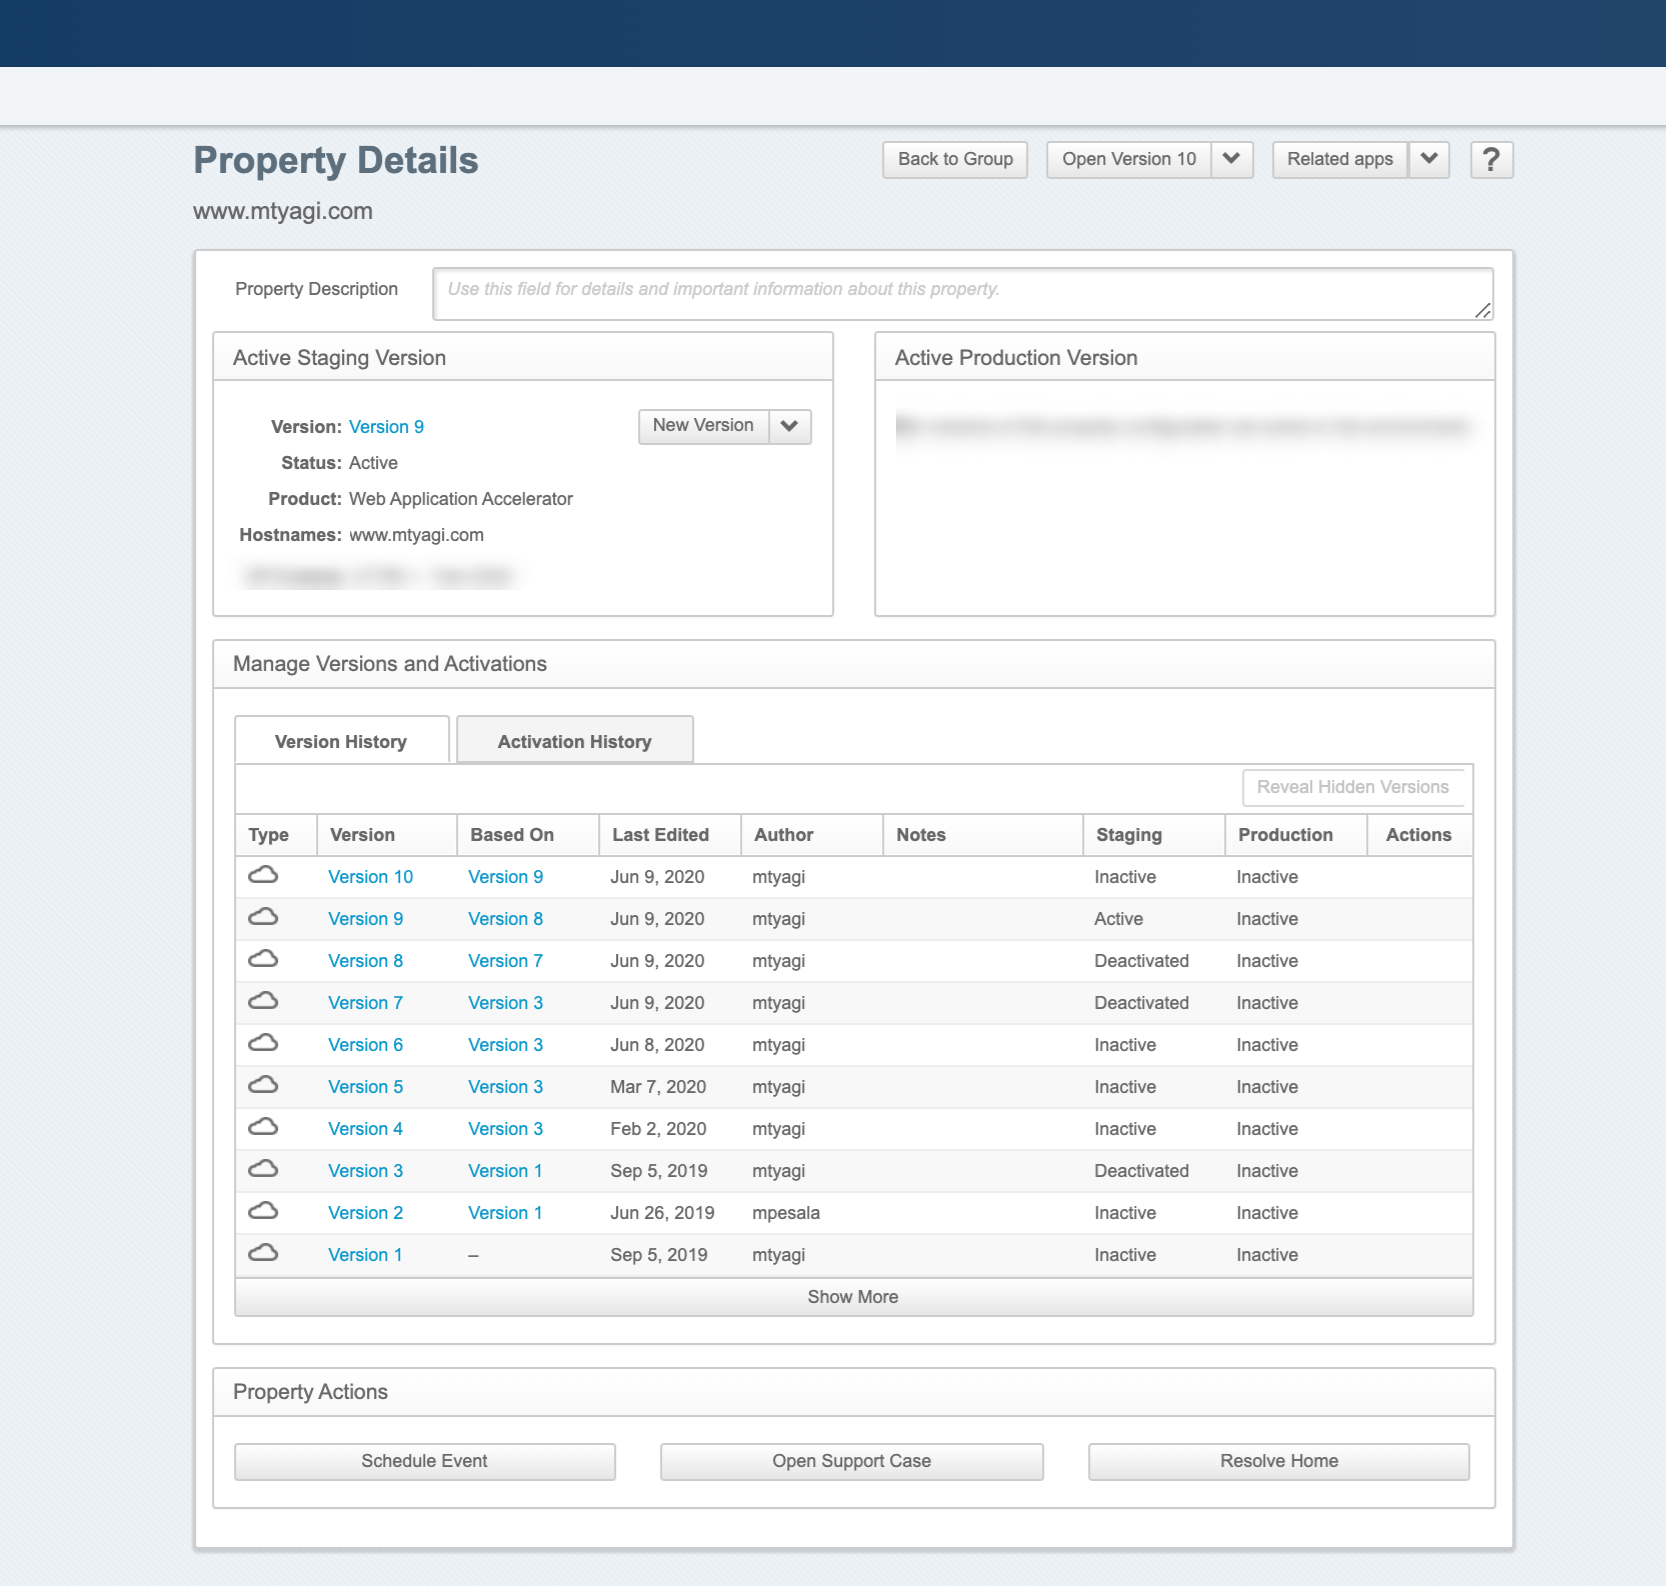1666x1586 pixels.
Task: Open Version 9 link in Active Staging
Action: point(386,427)
